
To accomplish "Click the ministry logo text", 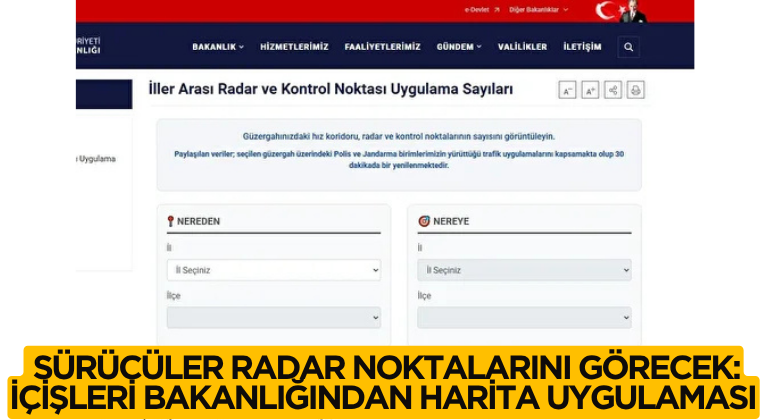I will (x=88, y=46).
